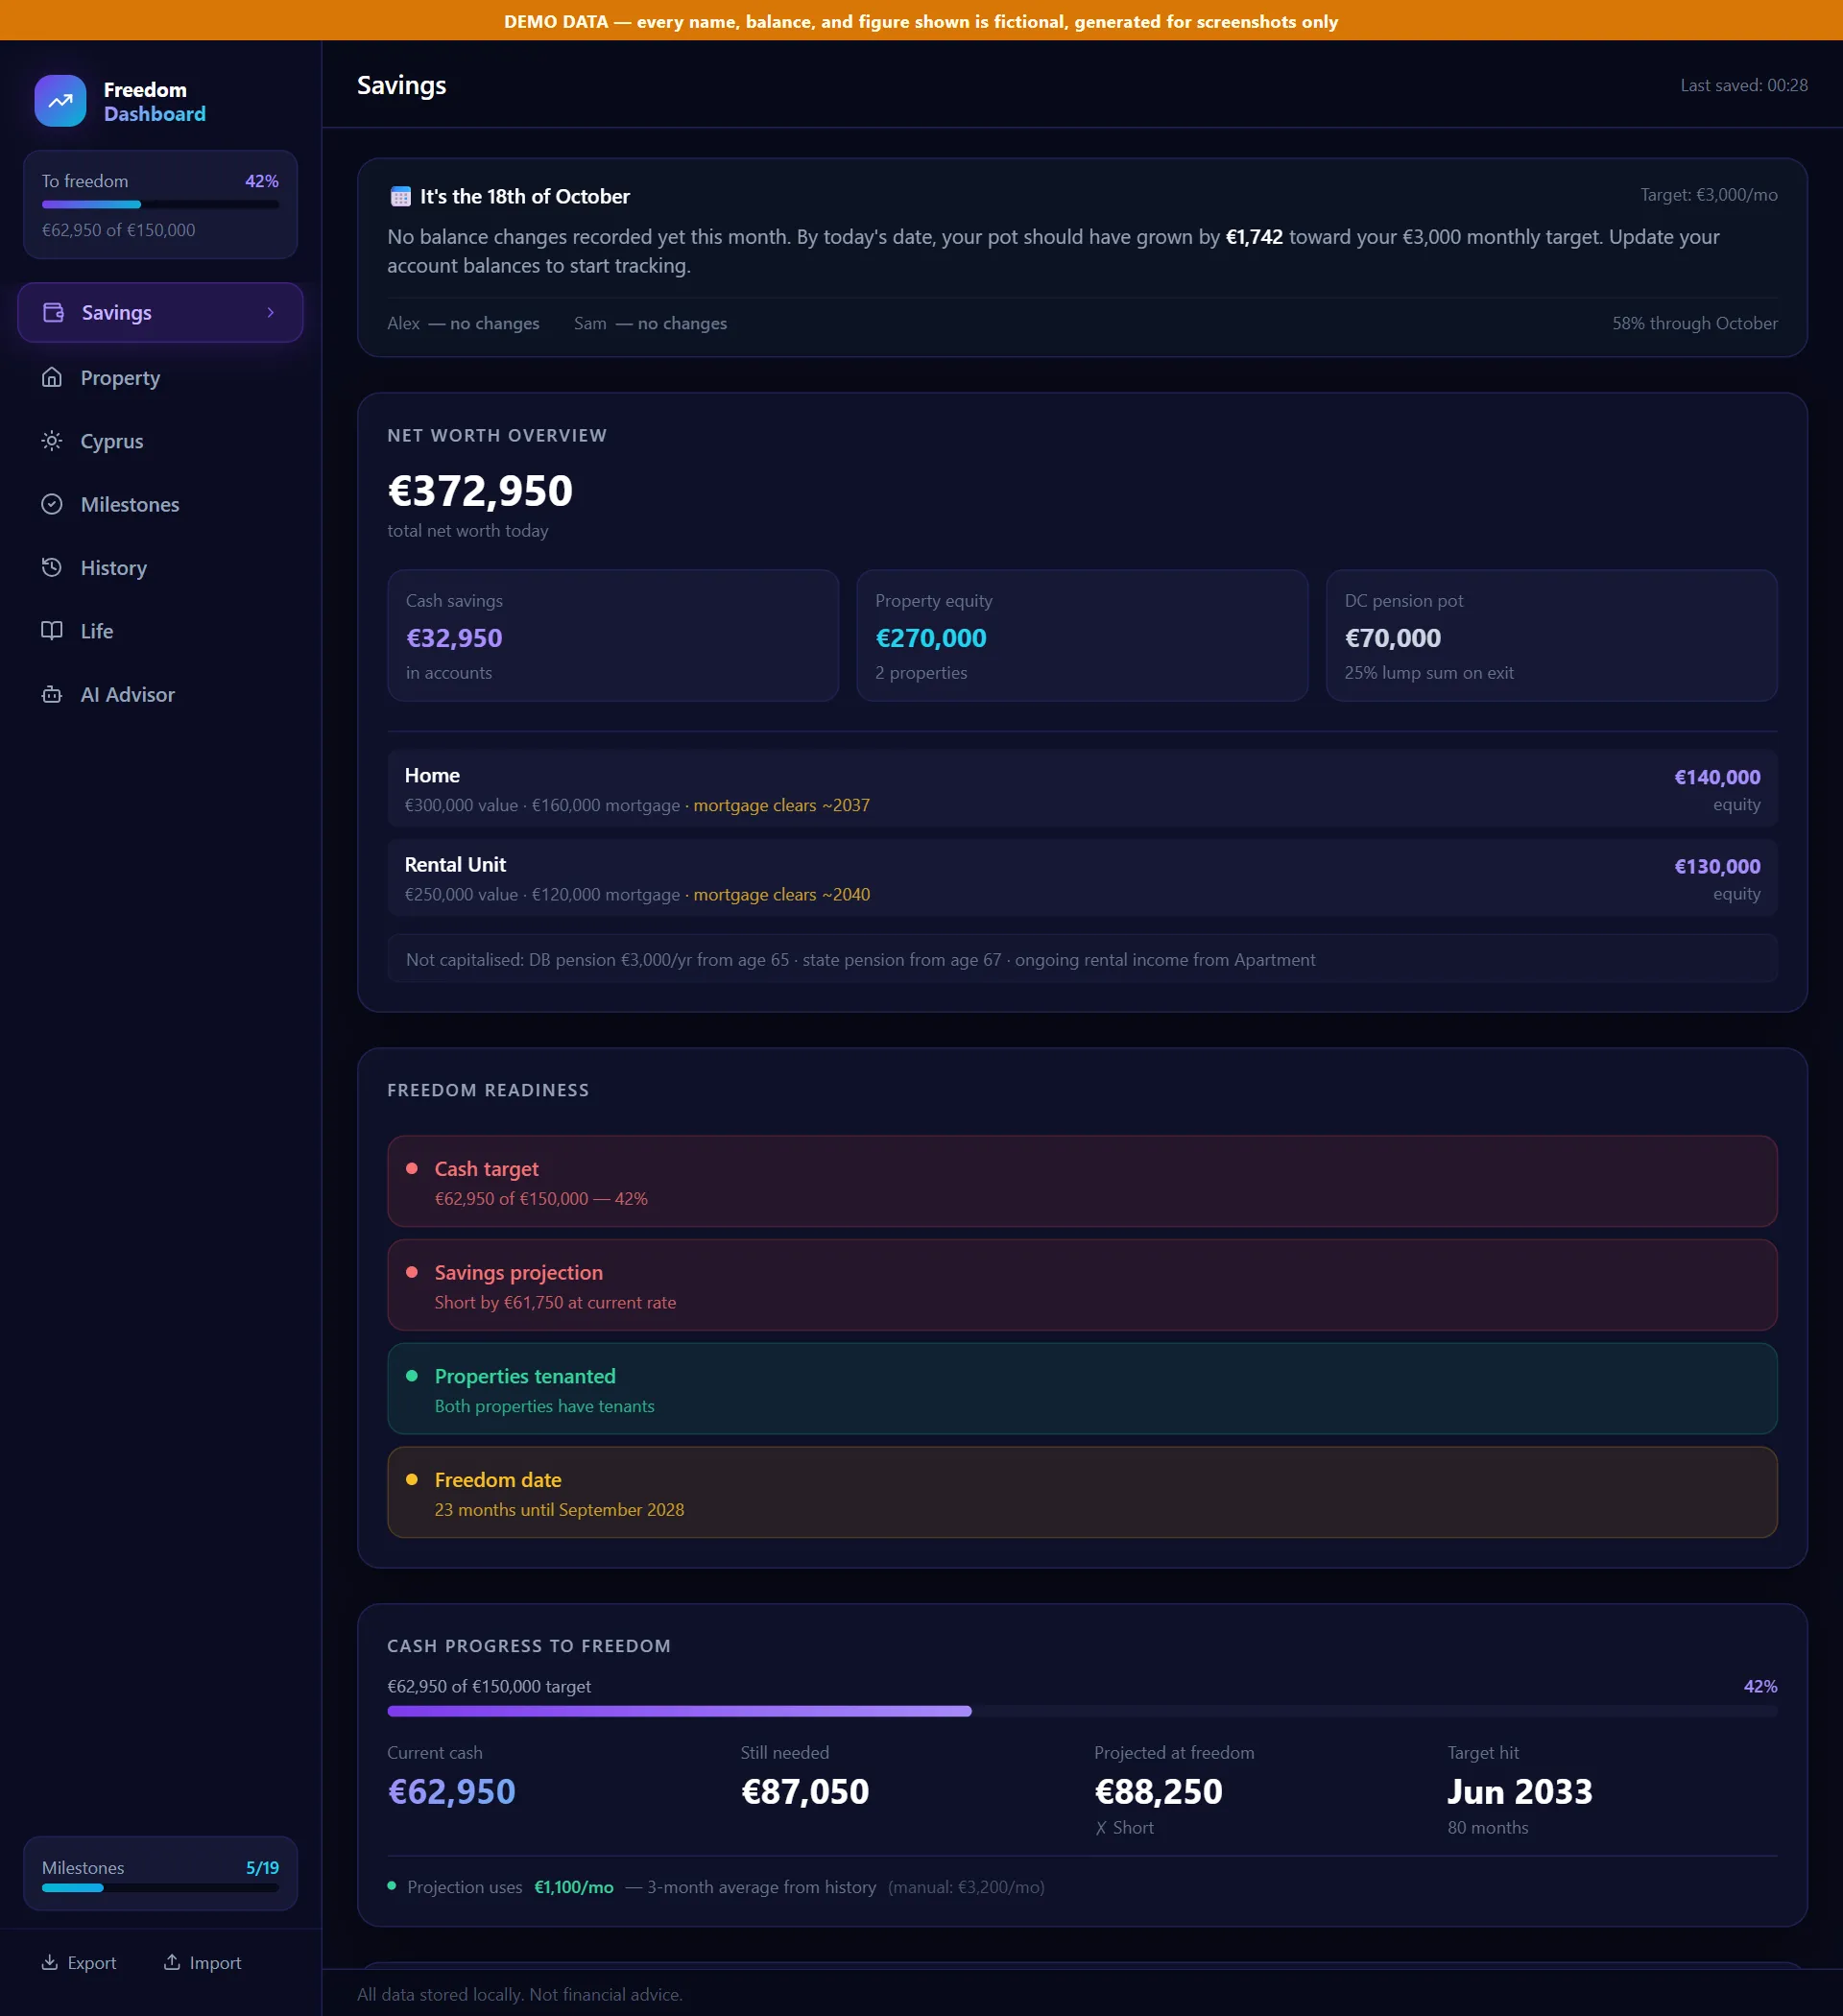This screenshot has height=2016, width=1843.
Task: Go to the Milestones page
Action: (160, 504)
